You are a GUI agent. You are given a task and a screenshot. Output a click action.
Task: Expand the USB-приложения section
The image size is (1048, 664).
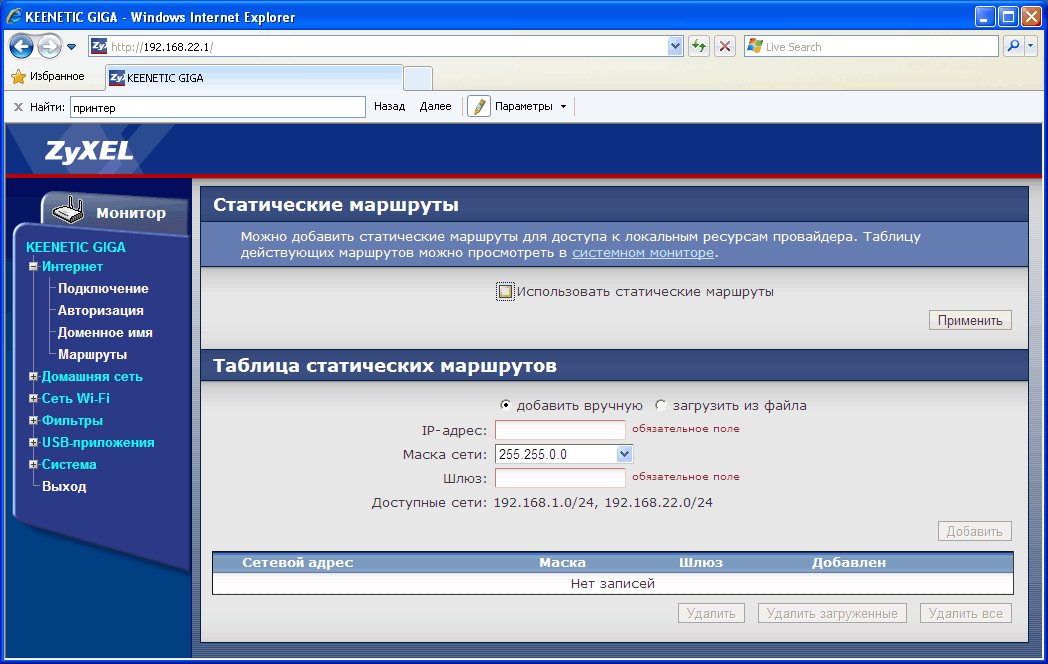[33, 443]
